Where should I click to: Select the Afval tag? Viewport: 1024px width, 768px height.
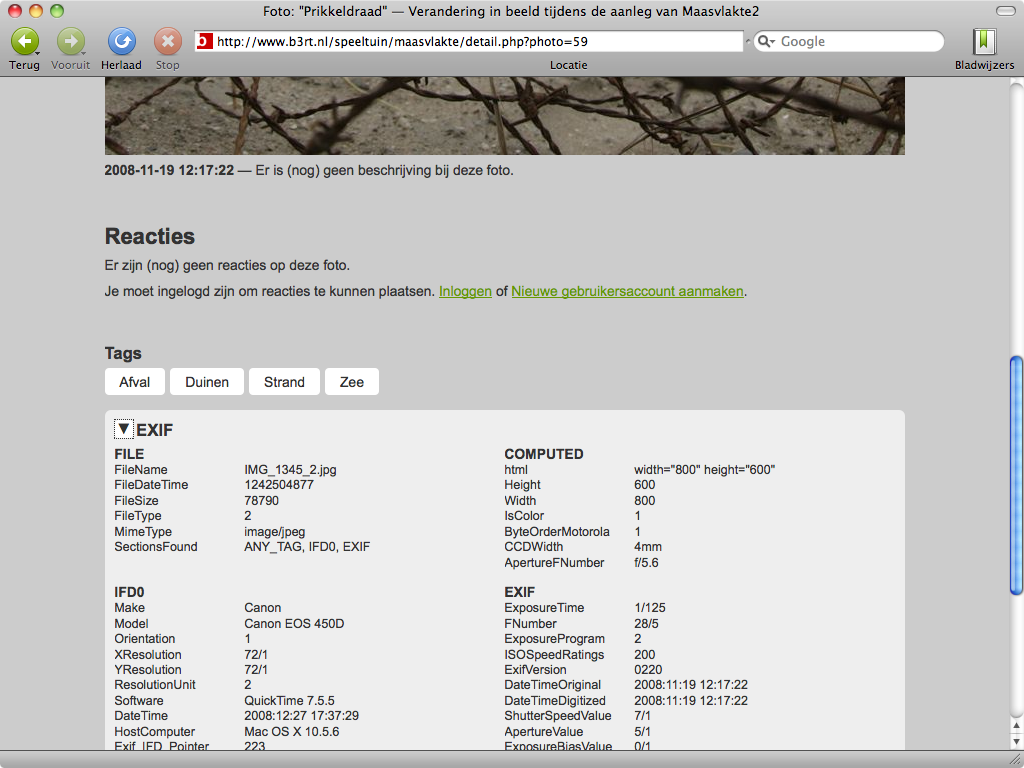click(x=135, y=382)
